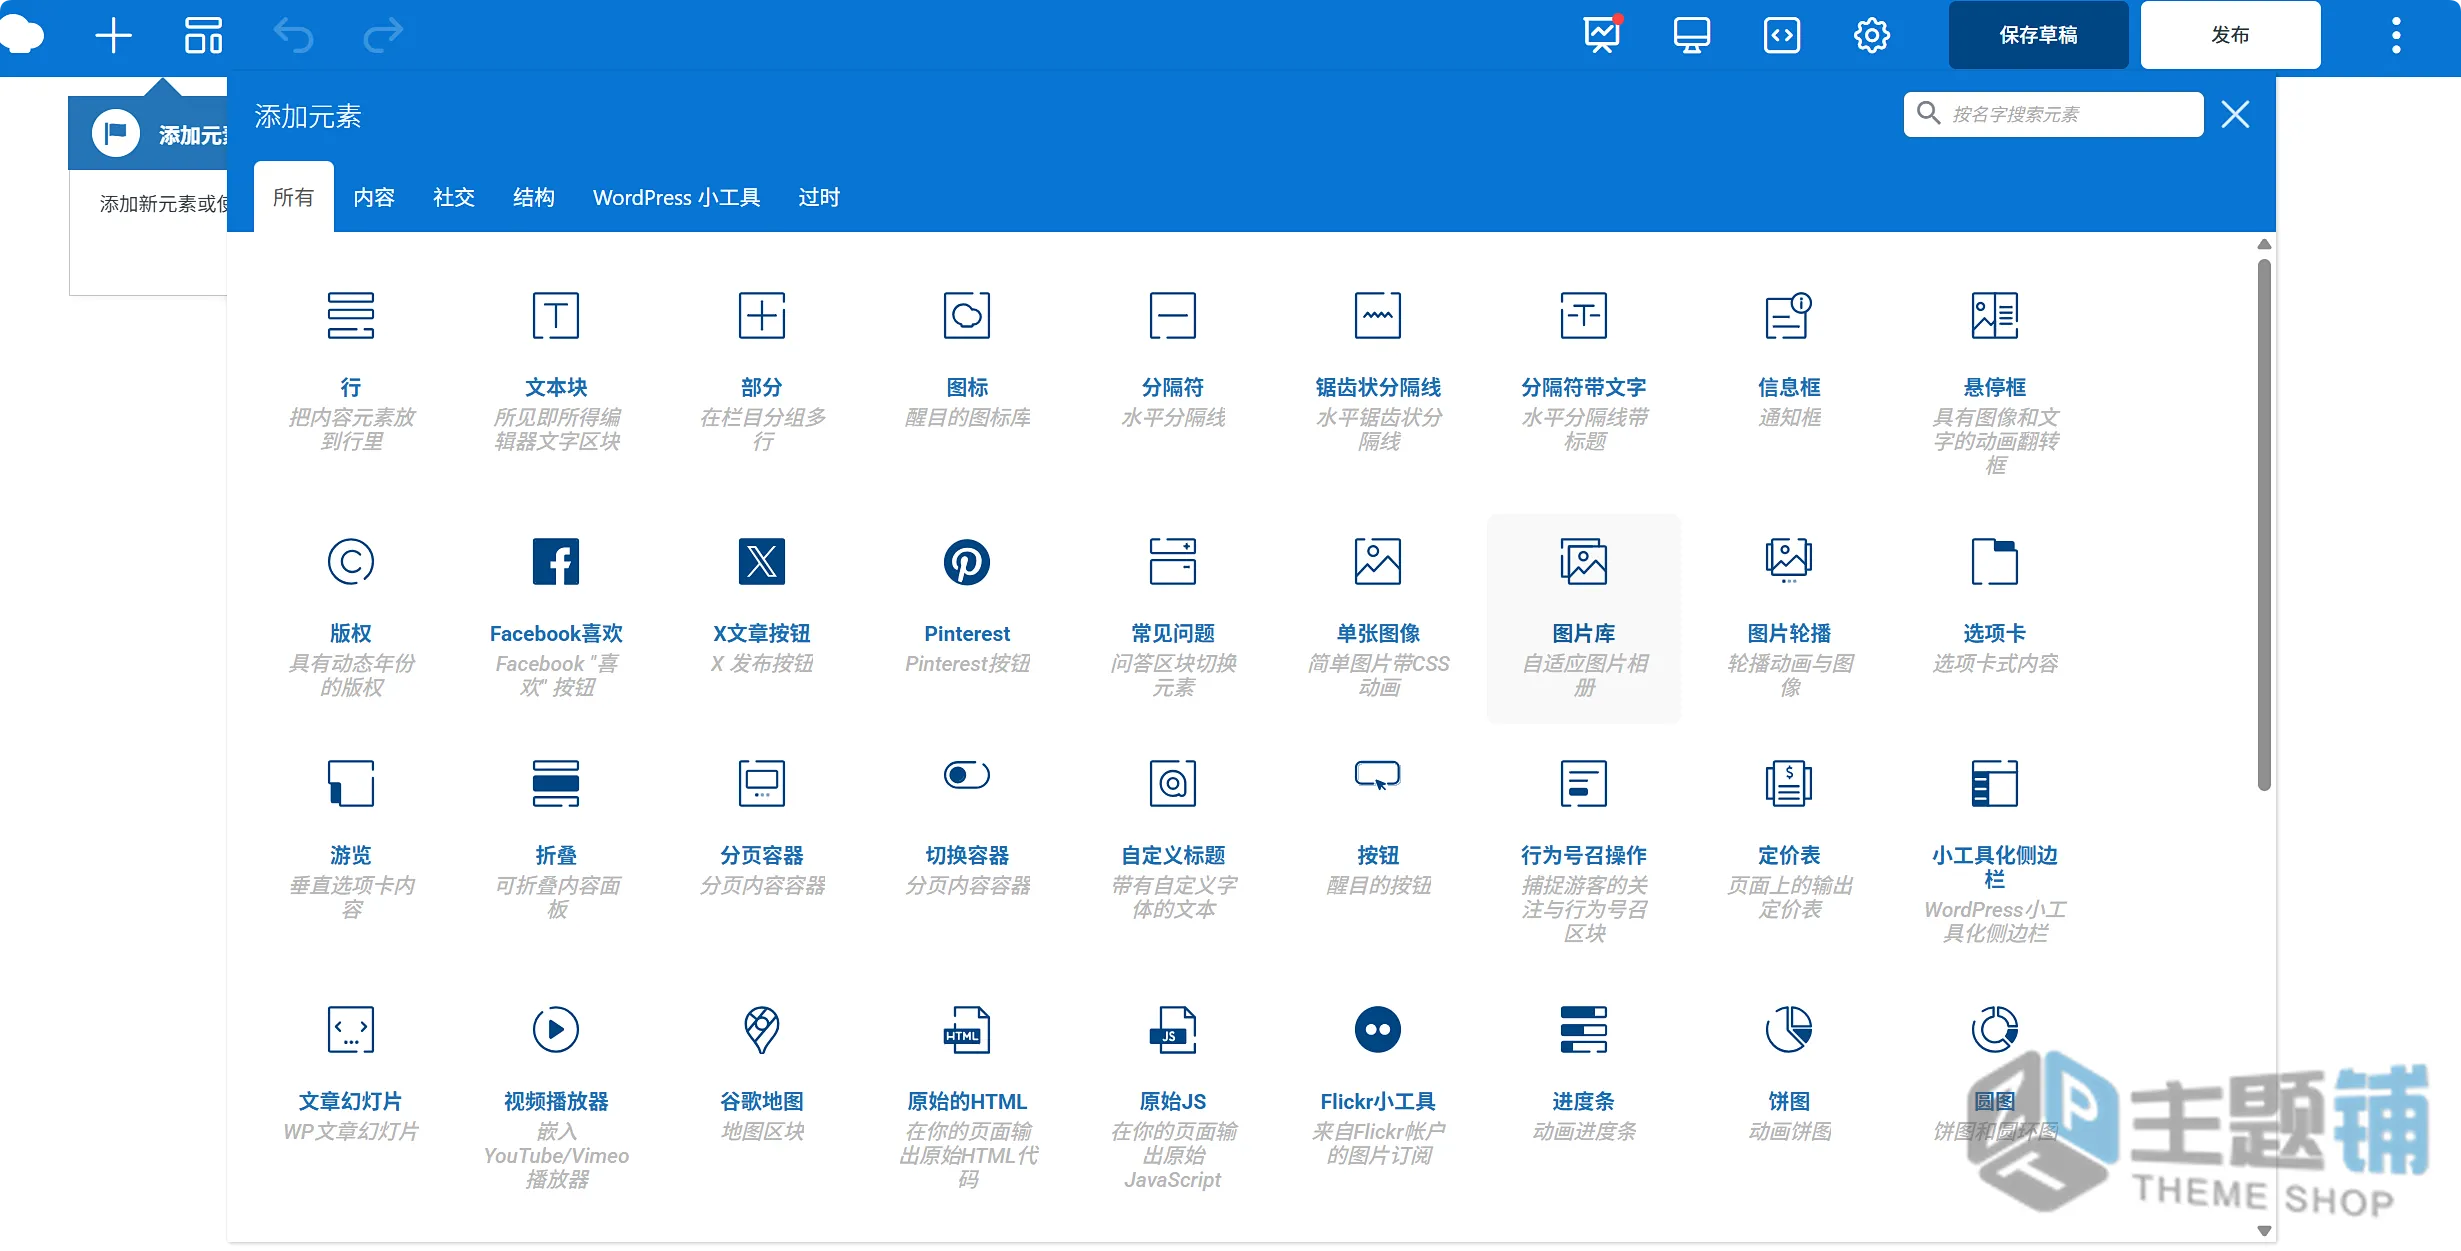This screenshot has width=2461, height=1251.
Task: Insert the 图片轮播 image carousel element
Action: (1789, 618)
